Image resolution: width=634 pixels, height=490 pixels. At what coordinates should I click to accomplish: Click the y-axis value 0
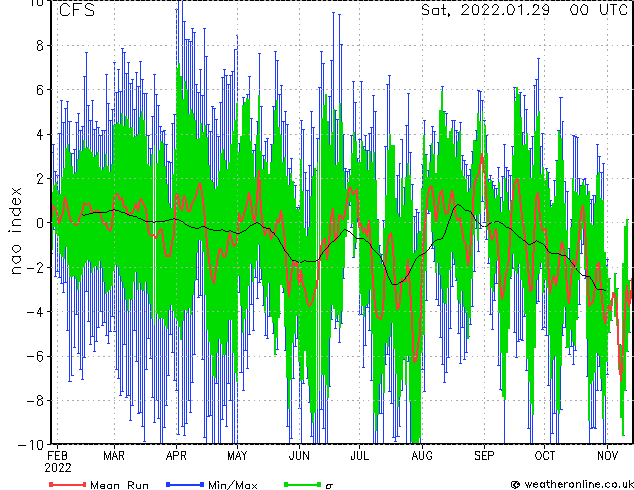point(40,223)
